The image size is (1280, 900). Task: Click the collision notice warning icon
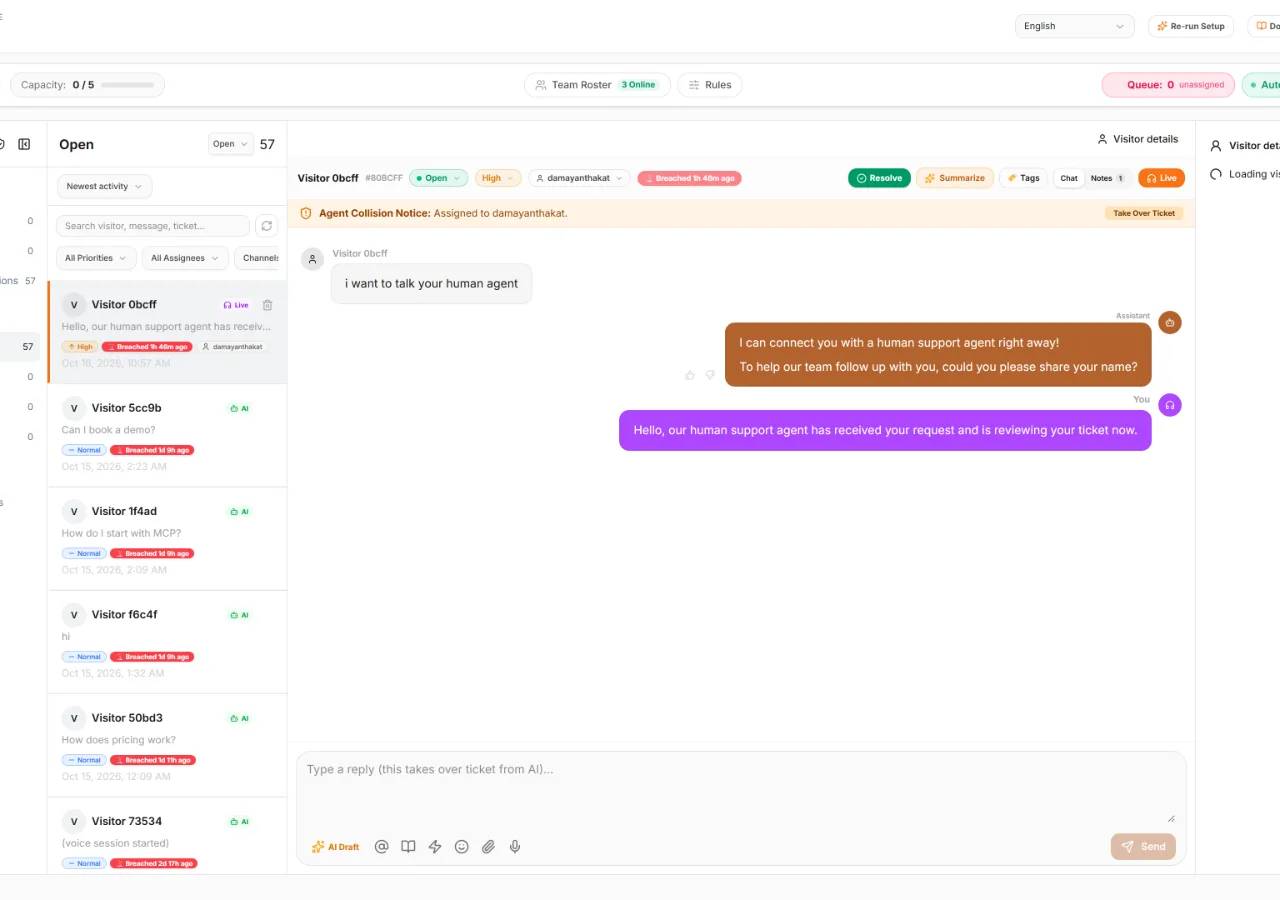click(x=306, y=213)
